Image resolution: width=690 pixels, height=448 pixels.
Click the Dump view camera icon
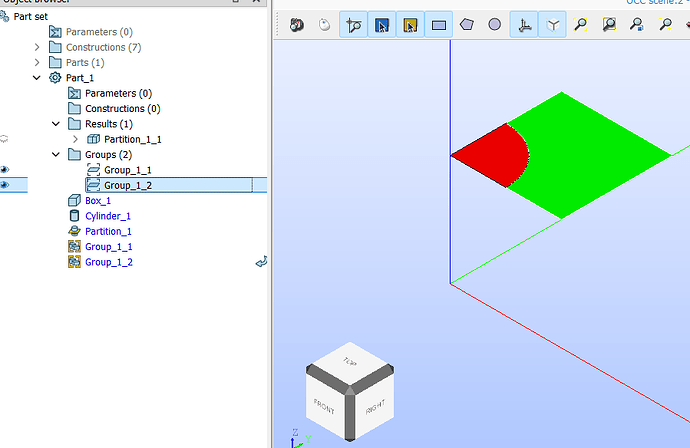[297, 25]
